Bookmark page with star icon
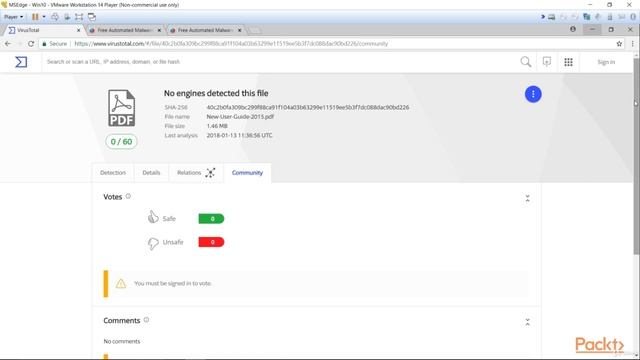 point(619,44)
